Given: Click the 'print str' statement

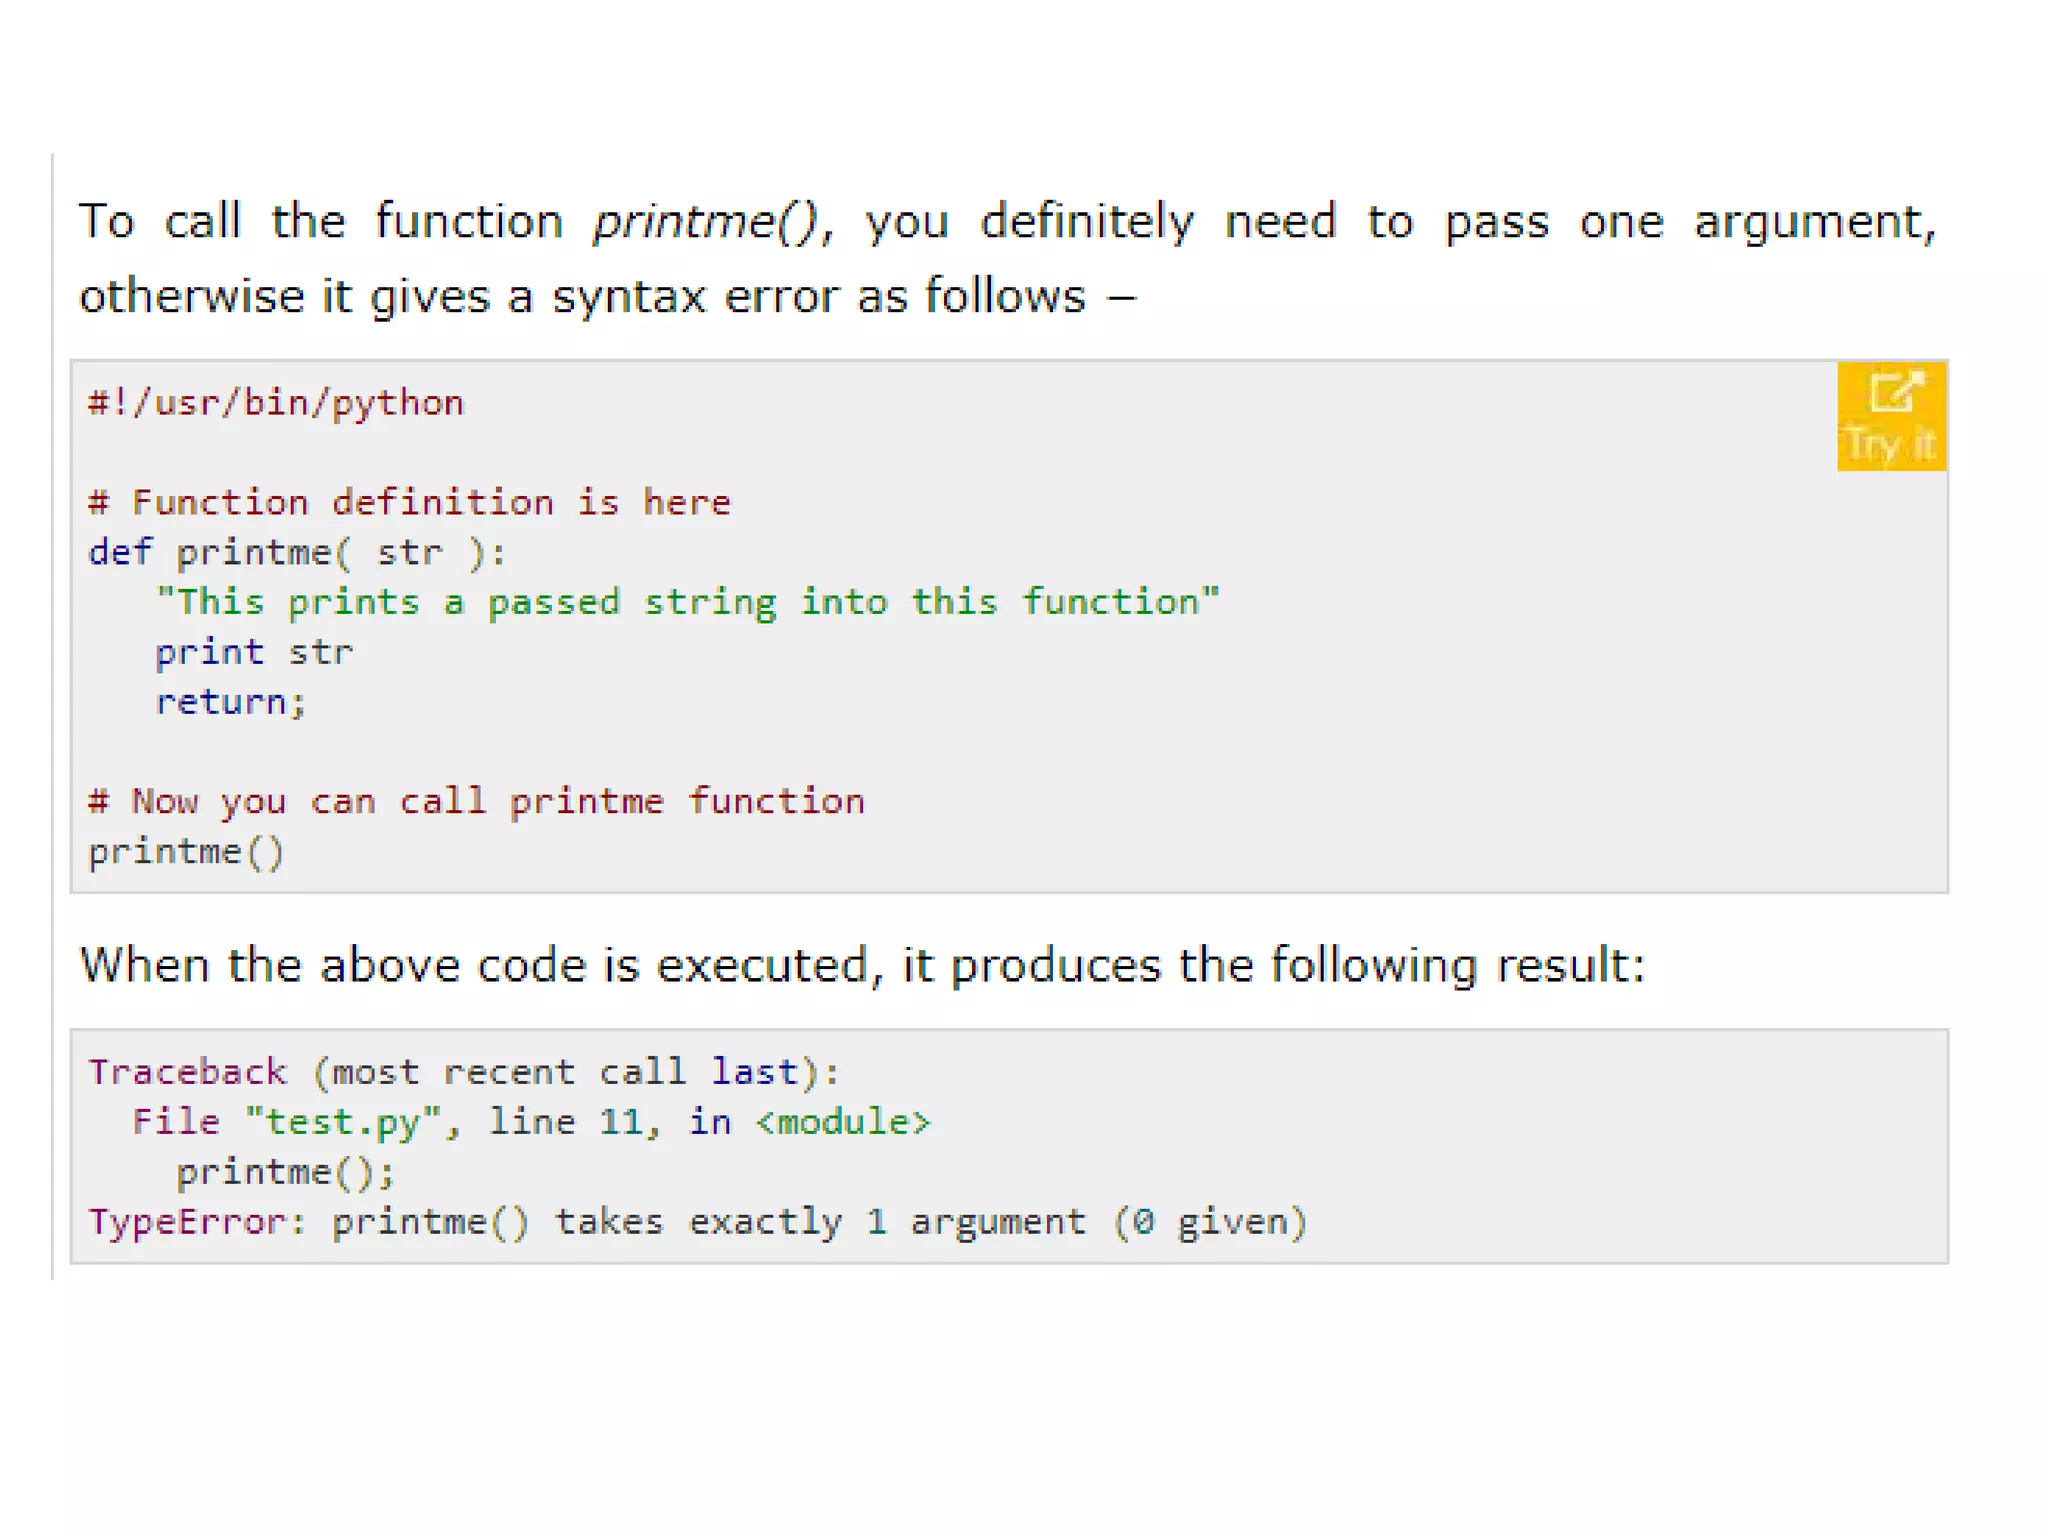Looking at the screenshot, I should (x=254, y=652).
